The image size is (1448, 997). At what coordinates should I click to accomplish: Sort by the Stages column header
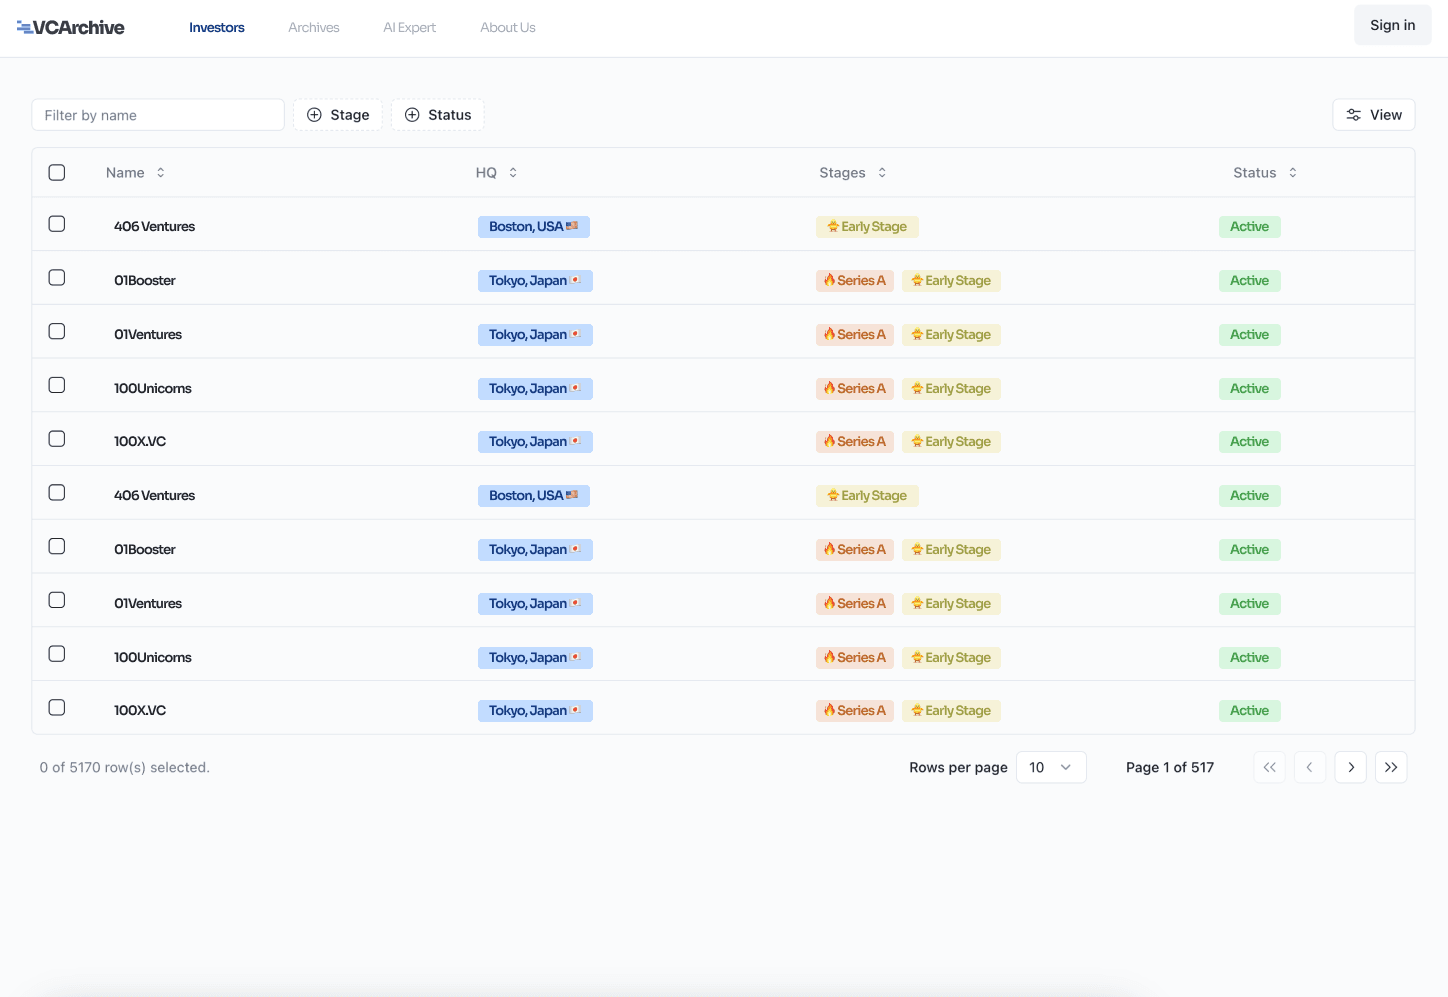[852, 173]
